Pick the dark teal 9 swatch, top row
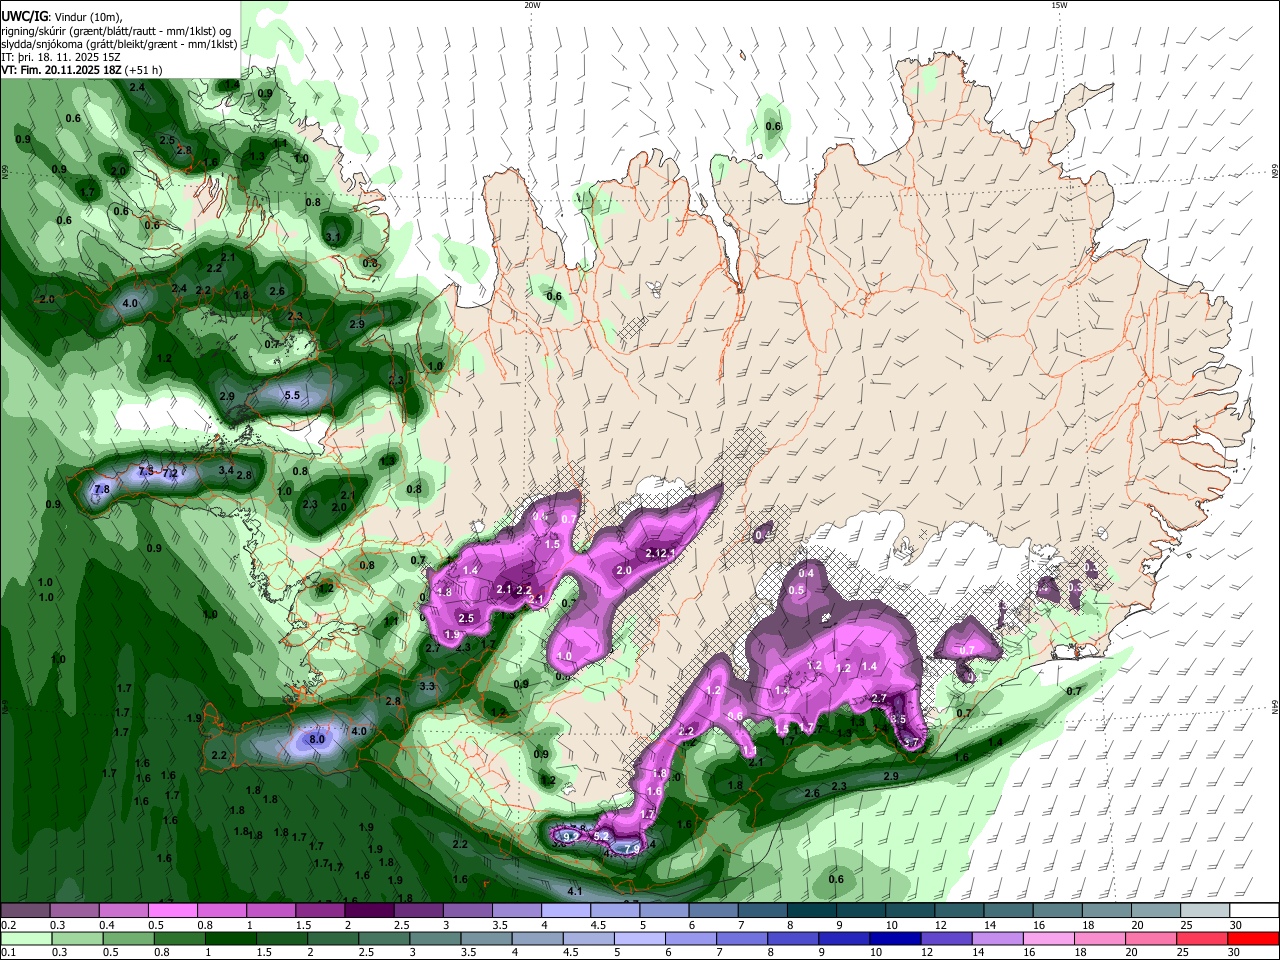The width and height of the screenshot is (1280, 960). [x=860, y=911]
